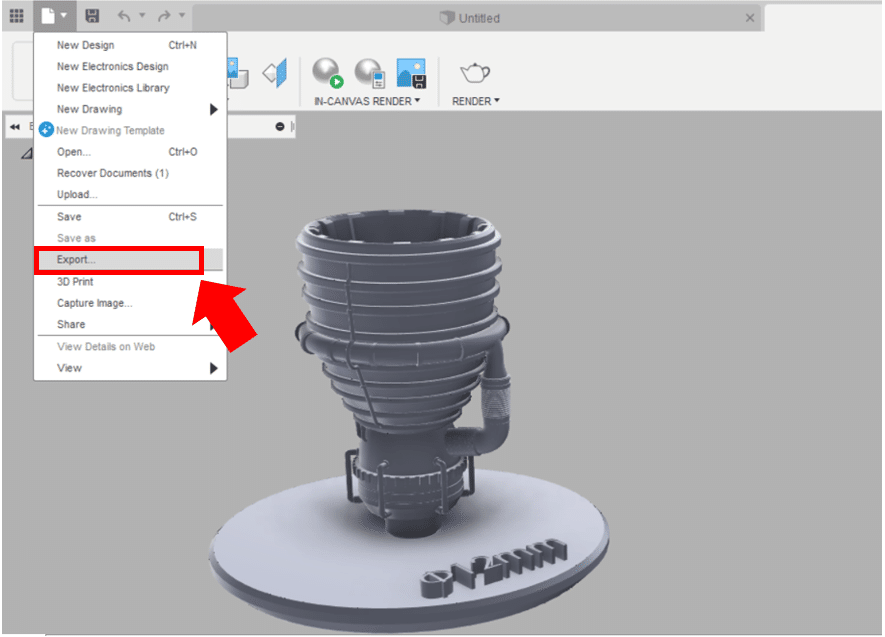Viewport: 885px width, 637px height.
Task: Click the browser panel pin dot icon
Action: coord(280,126)
